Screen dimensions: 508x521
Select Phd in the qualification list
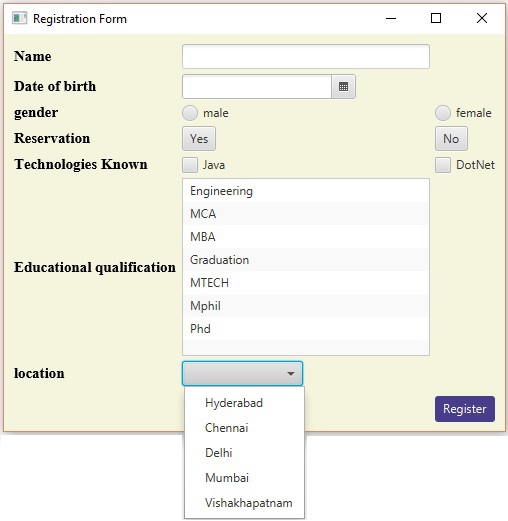coord(306,329)
